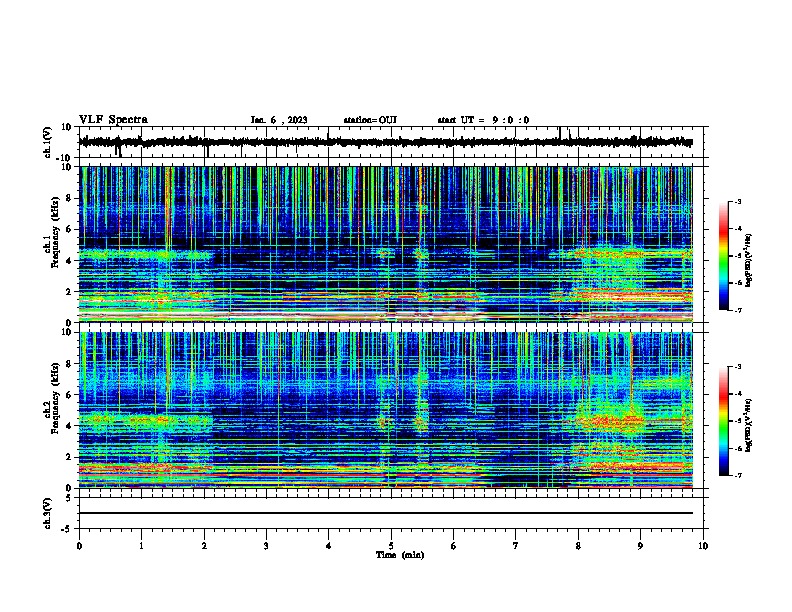Click time axis tick label "1"
The image size is (792, 612).
pos(142,546)
